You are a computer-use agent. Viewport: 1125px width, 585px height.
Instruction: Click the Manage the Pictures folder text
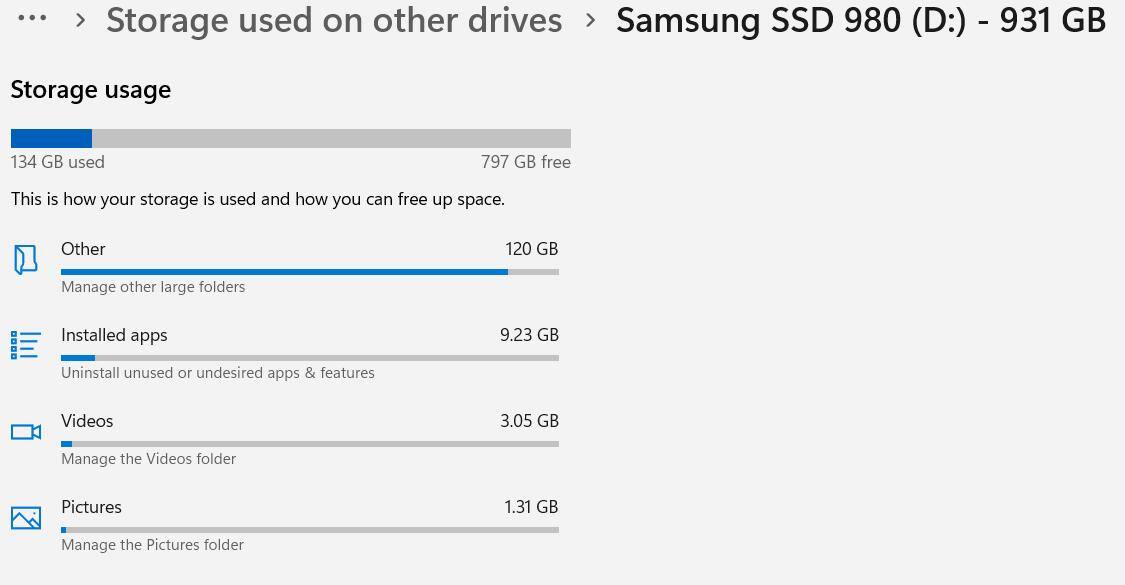pos(152,545)
